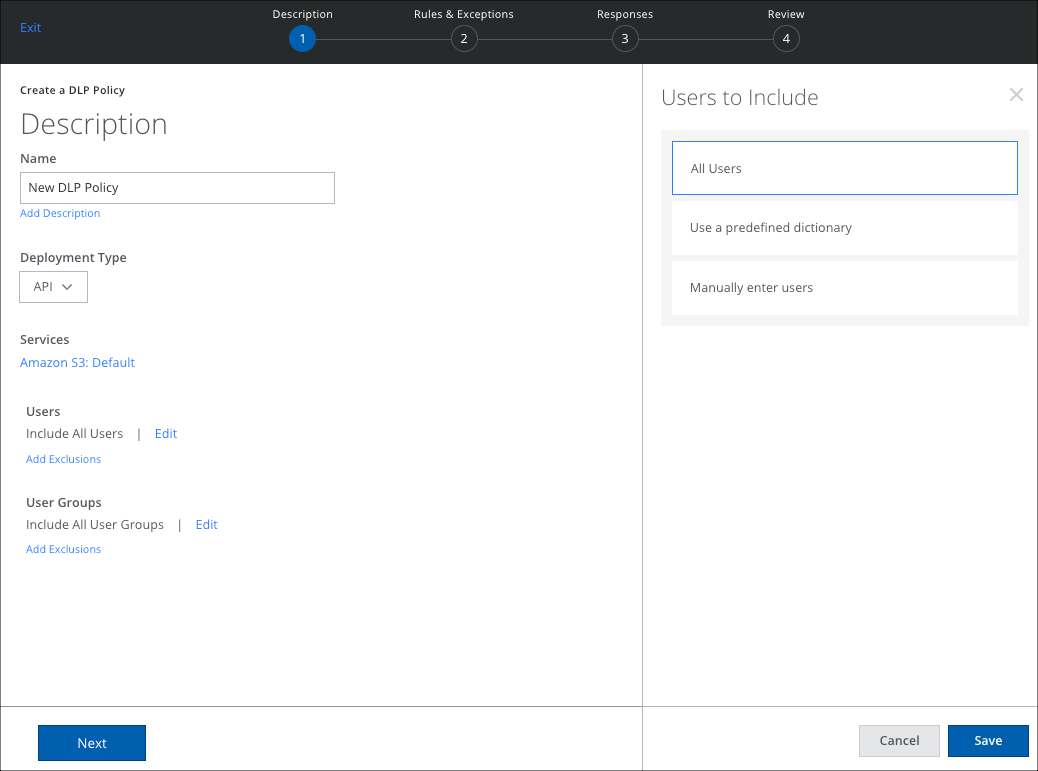The image size is (1038, 771).
Task: Navigate to step 4 Review circle
Action: pos(786,39)
